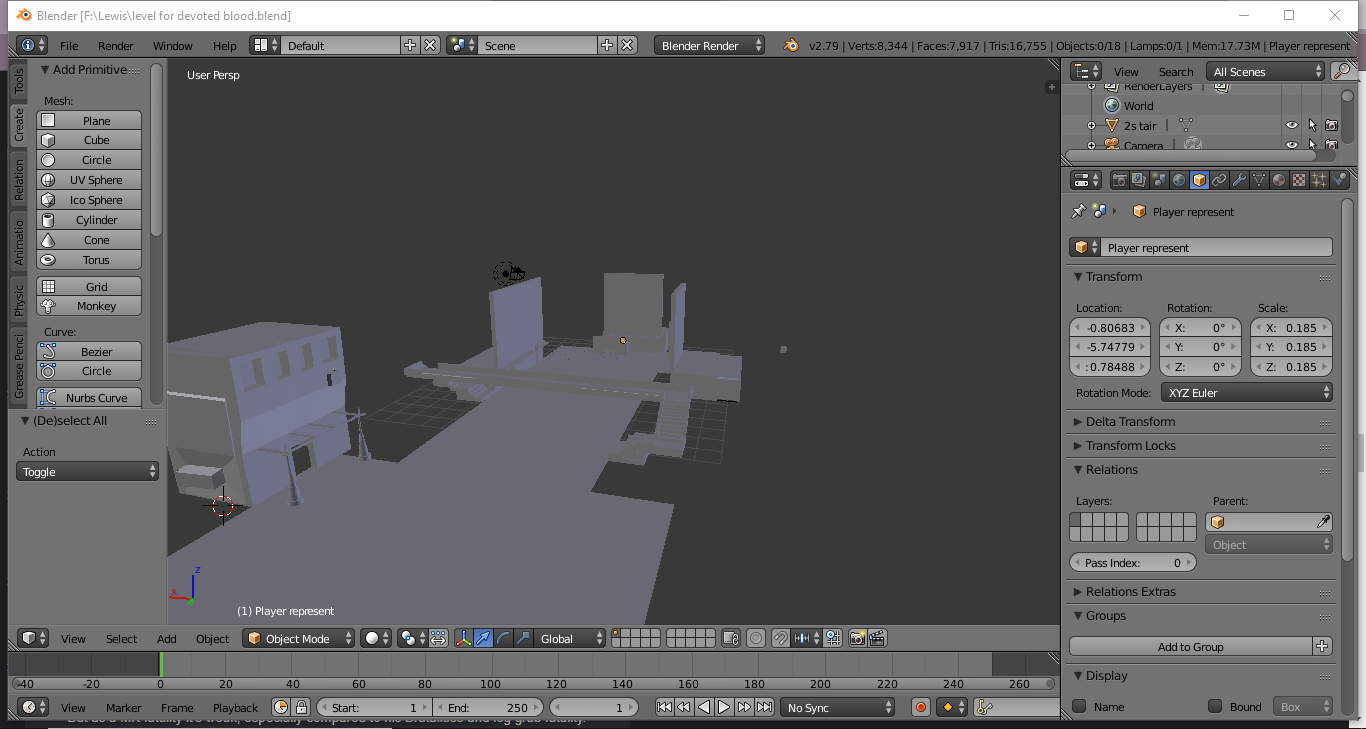Switch to the Relations tool shelf tab
Screen dimensions: 1366x729
coord(19,180)
